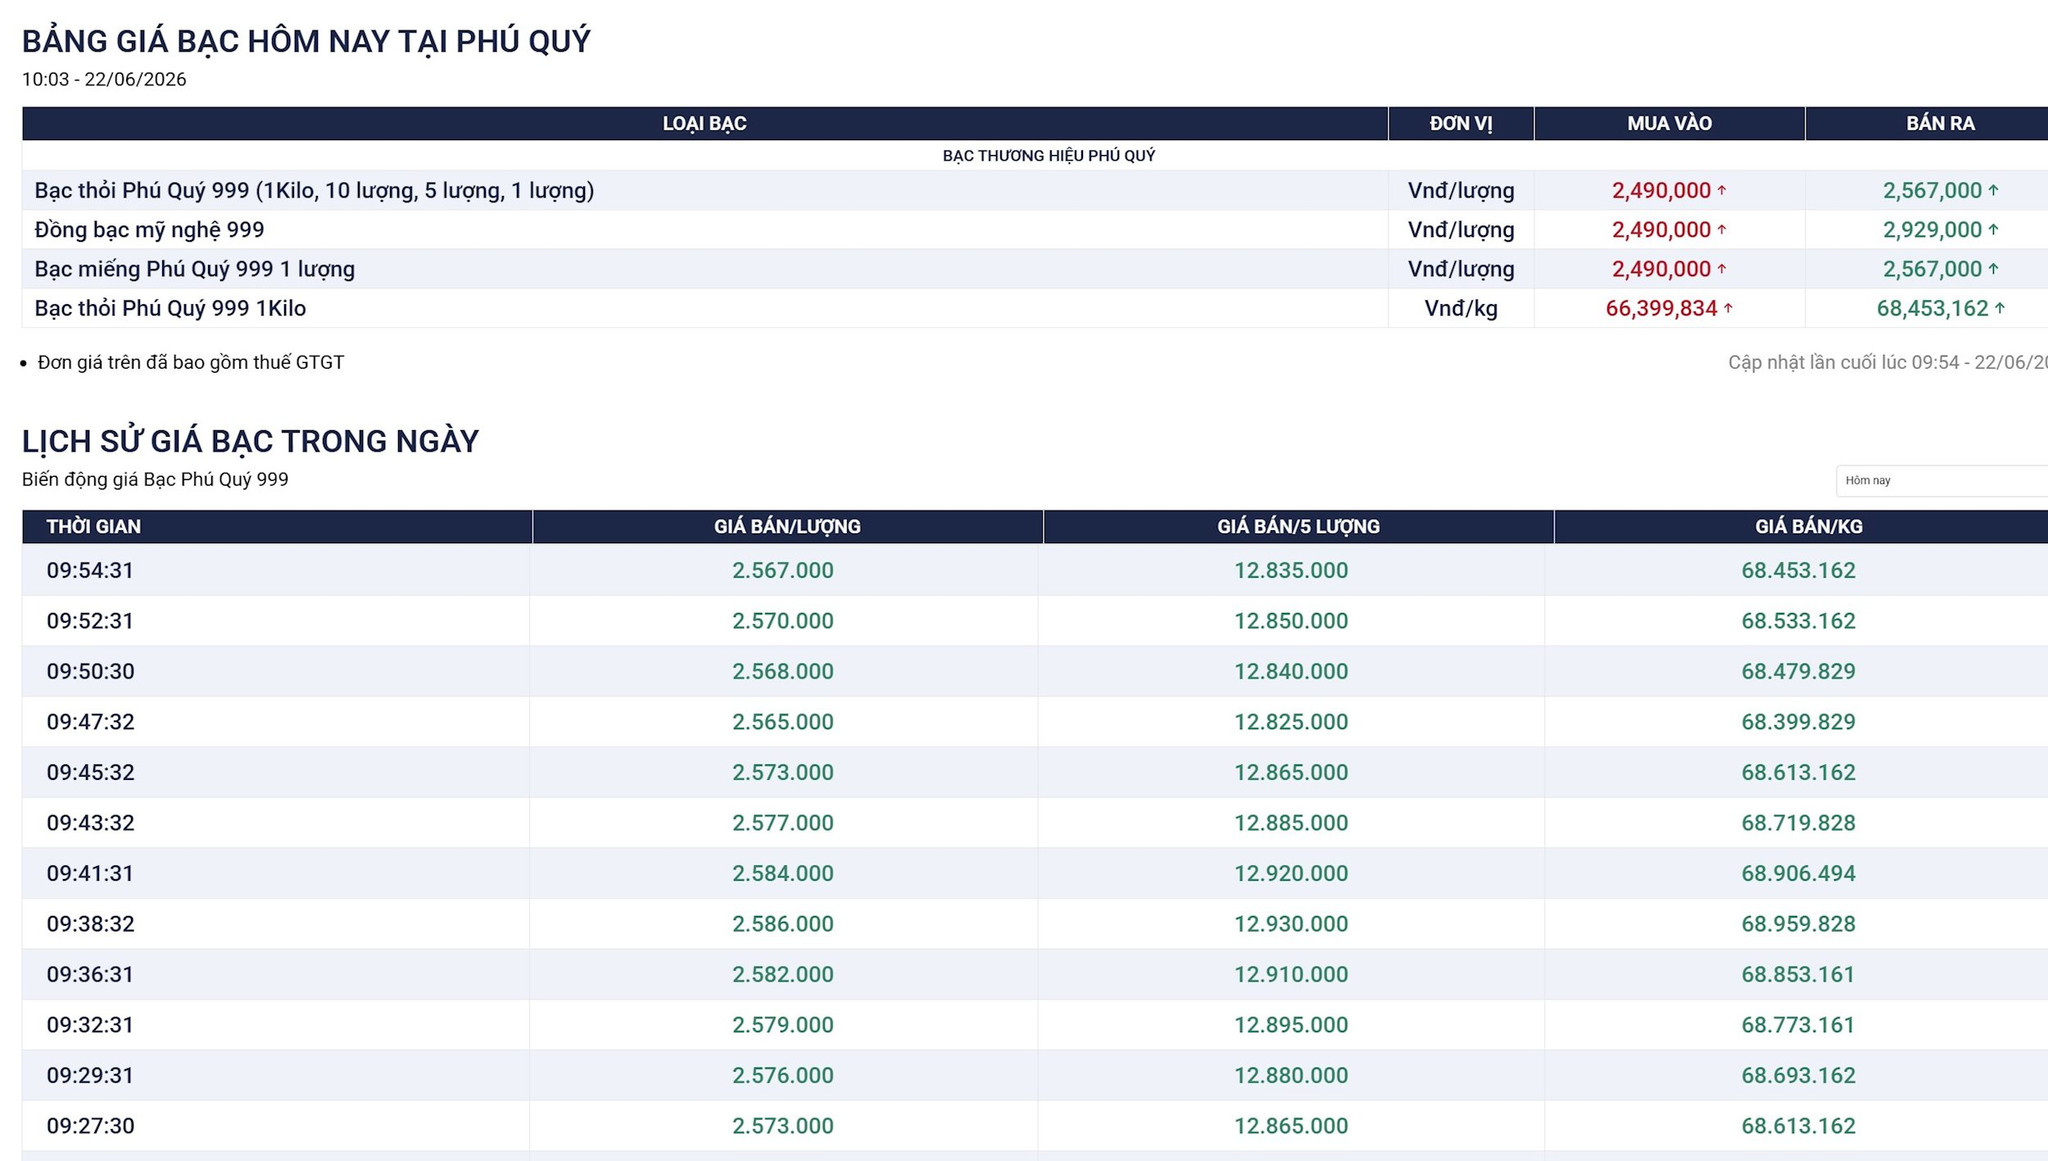Viewport: 2048px width, 1161px height.
Task: Click the up arrow next to 2,929,000
Action: 1993,230
